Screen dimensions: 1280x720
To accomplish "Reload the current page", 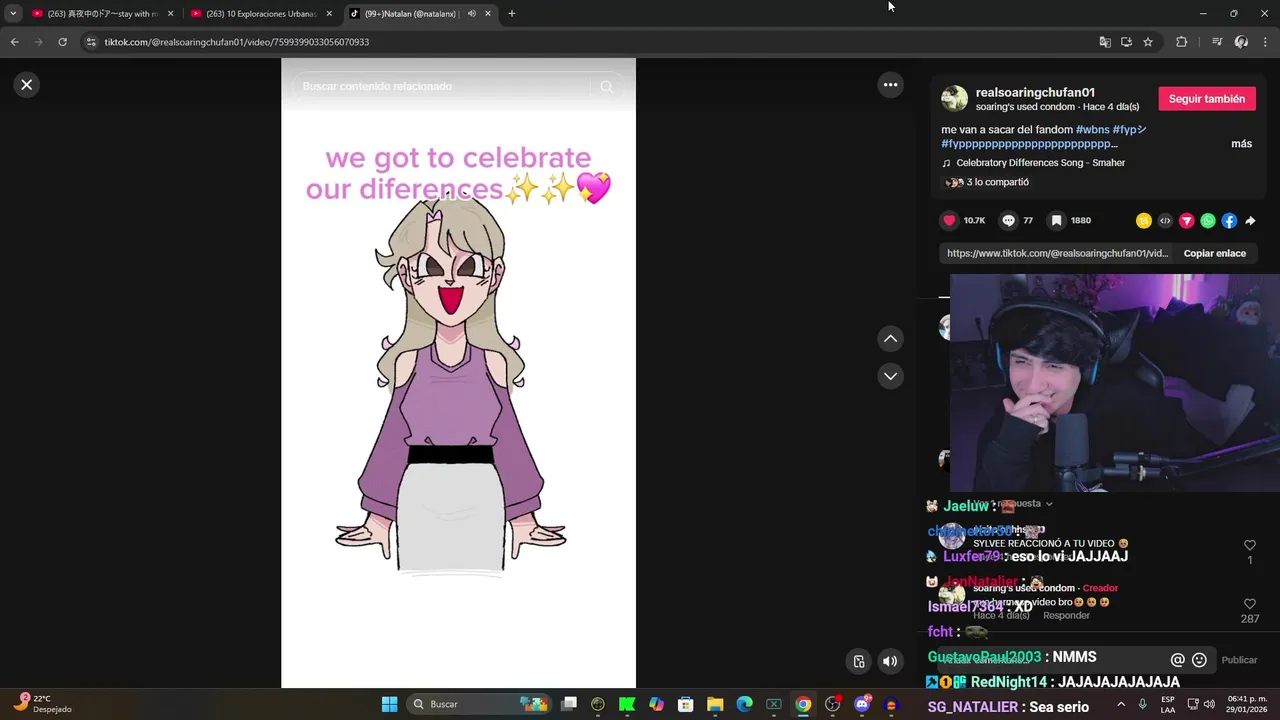I will (x=62, y=42).
